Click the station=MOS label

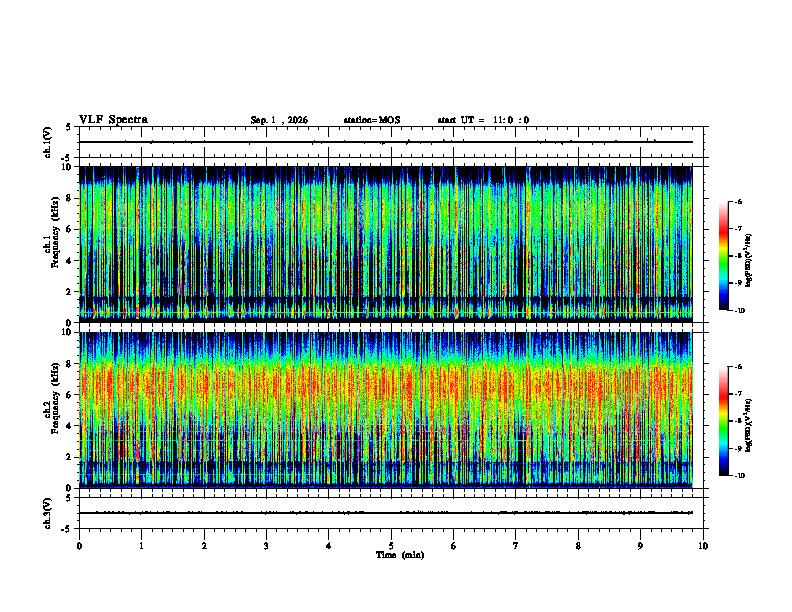372,120
